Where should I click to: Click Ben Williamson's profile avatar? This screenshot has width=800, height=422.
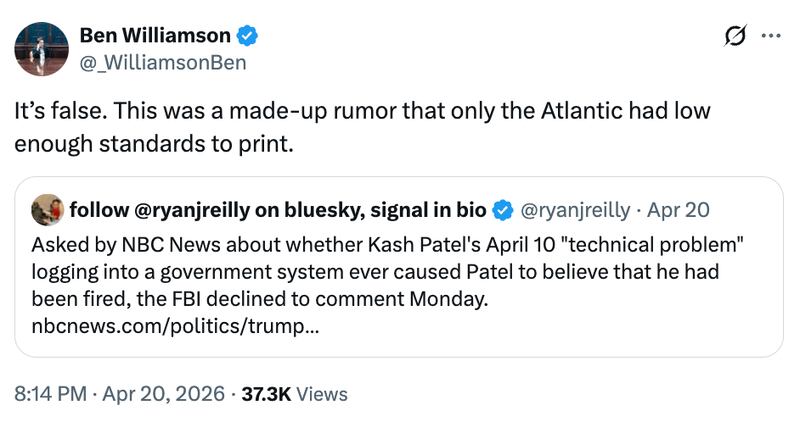click(41, 49)
